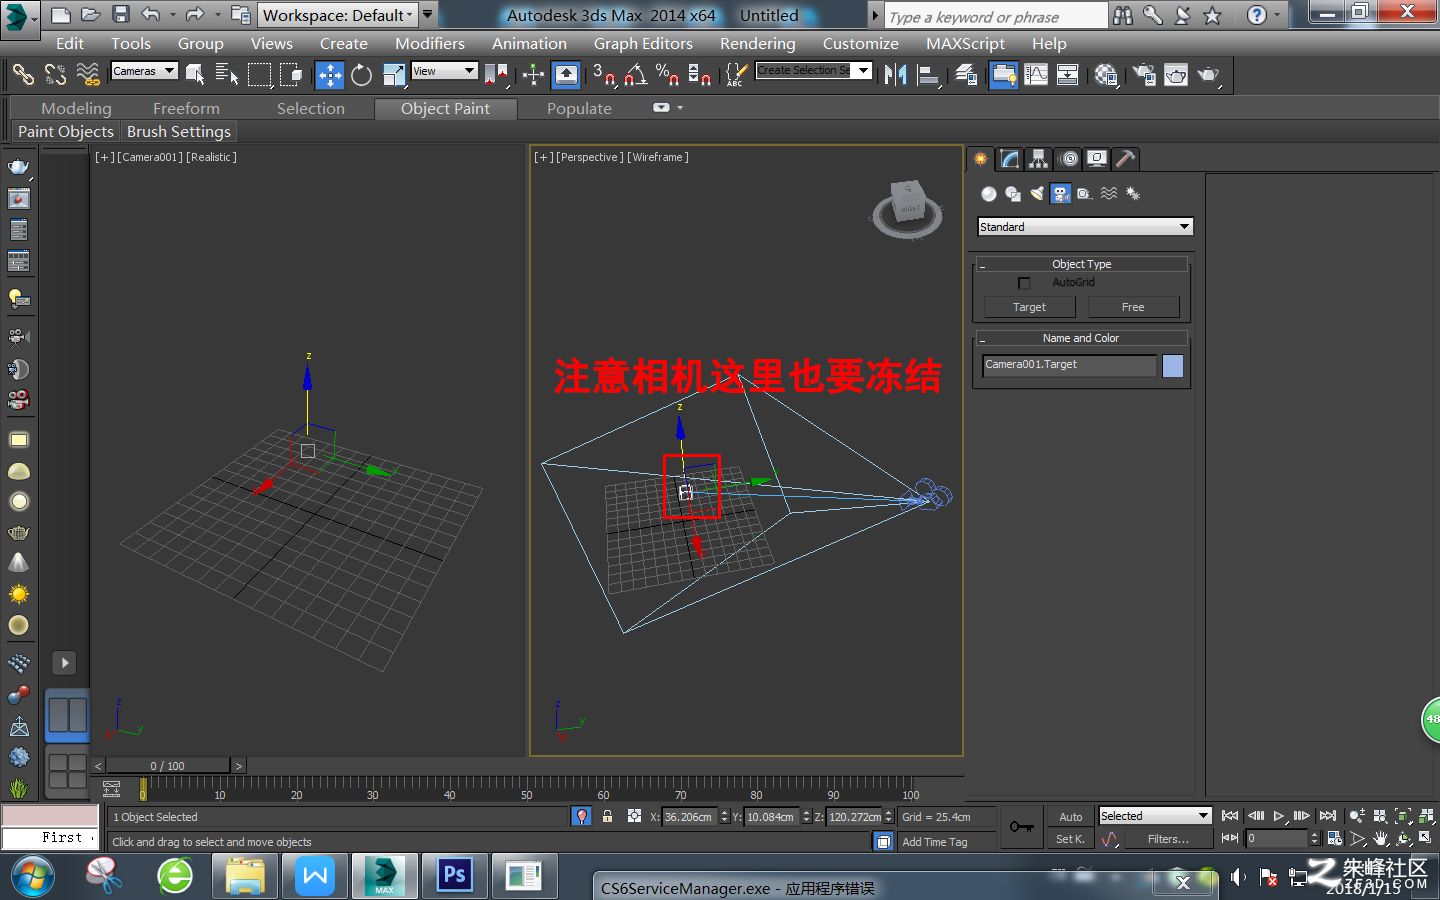Viewport: 1440px width, 900px height.
Task: Activate the Select and Rotate tool
Action: point(361,75)
